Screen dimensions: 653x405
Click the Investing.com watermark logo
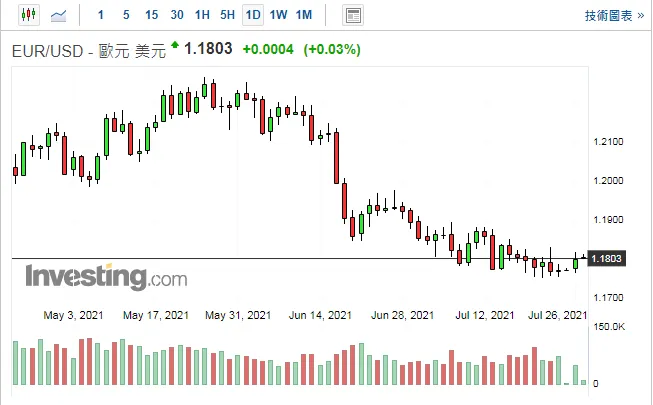pyautogui.click(x=107, y=277)
